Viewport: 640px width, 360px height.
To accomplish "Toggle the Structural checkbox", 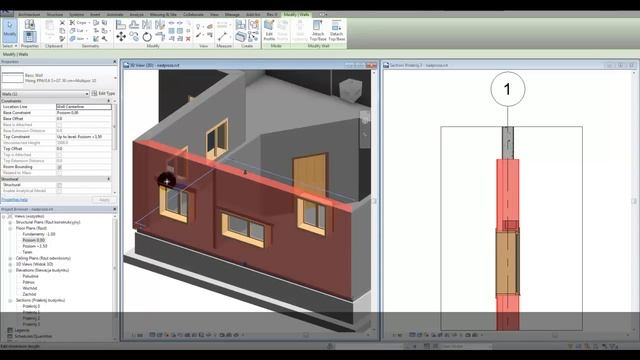I will [x=60, y=185].
